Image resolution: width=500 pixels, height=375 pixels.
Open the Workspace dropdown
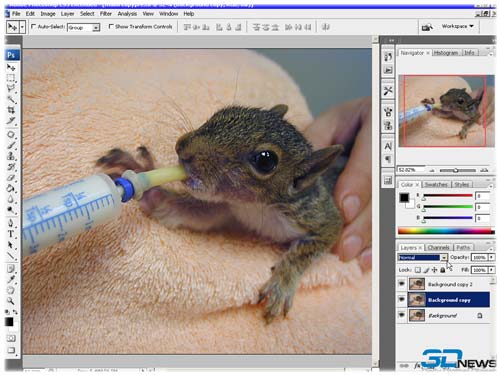[457, 26]
